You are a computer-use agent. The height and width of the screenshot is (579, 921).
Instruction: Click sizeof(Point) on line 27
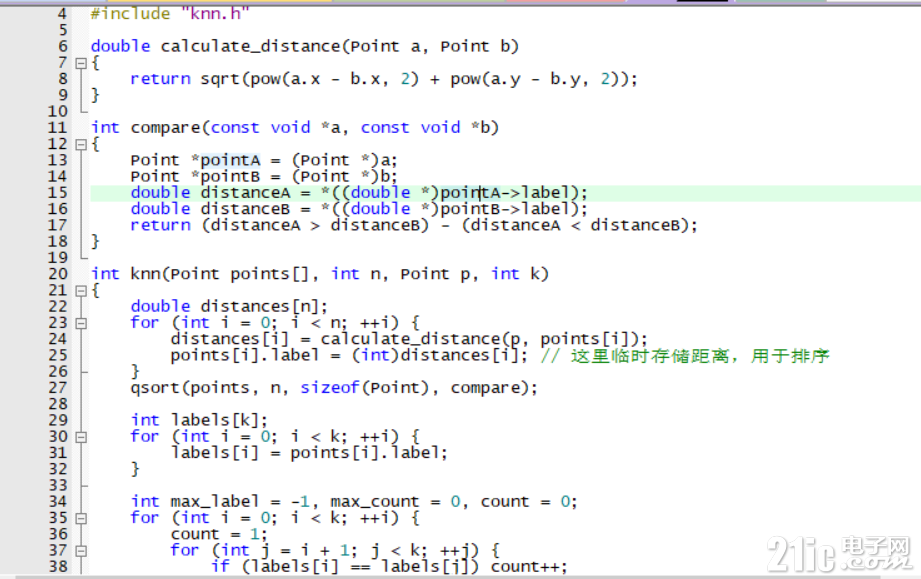click(x=365, y=388)
